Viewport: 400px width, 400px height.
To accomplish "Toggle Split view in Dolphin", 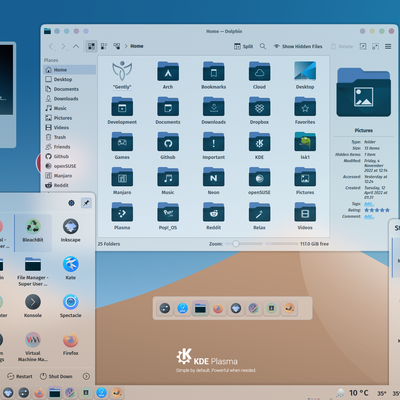I will click(x=243, y=46).
